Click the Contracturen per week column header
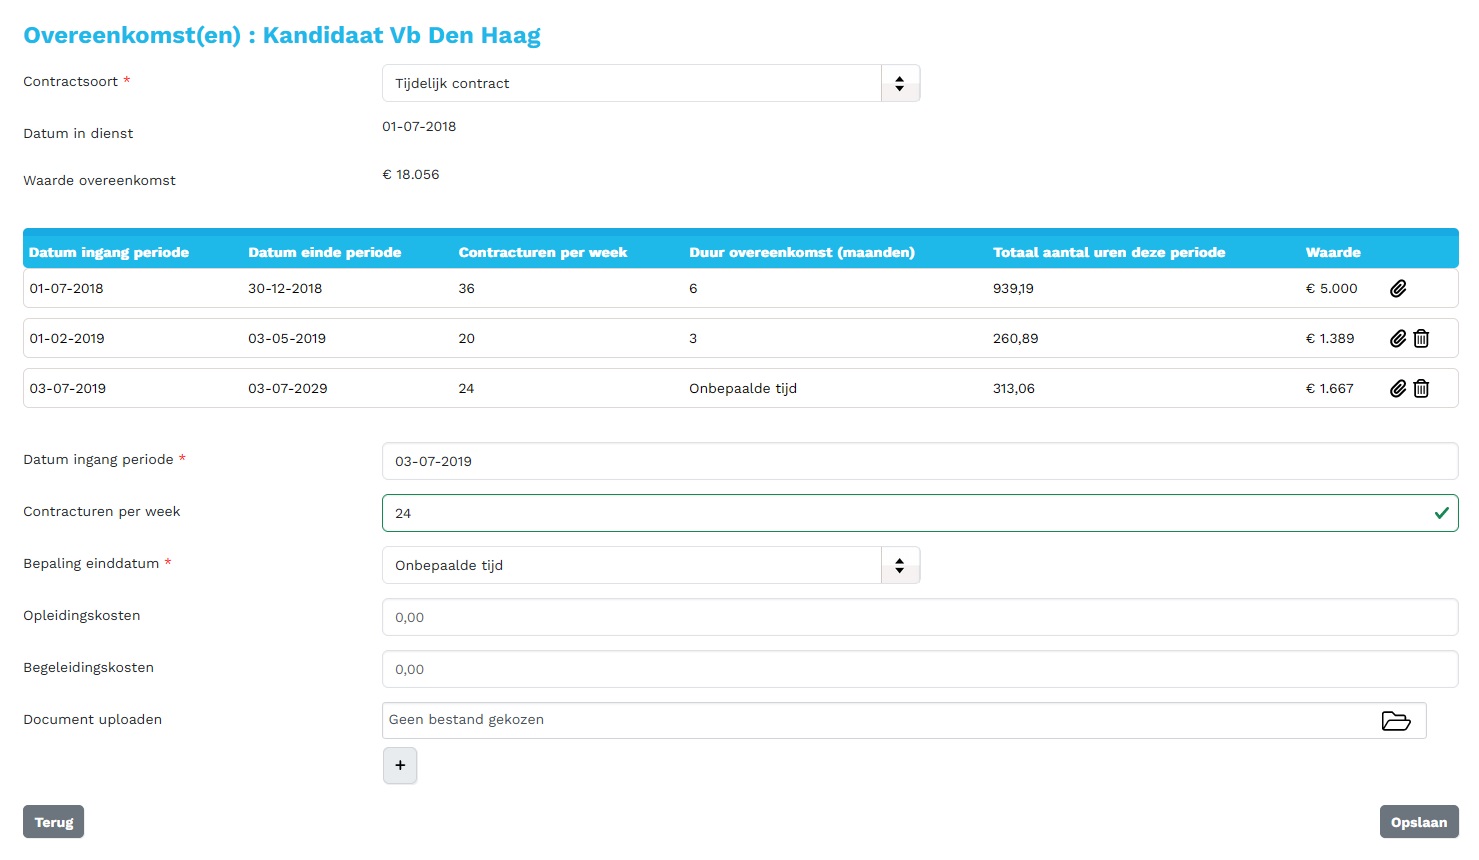The width and height of the screenshot is (1479, 860). click(x=543, y=252)
